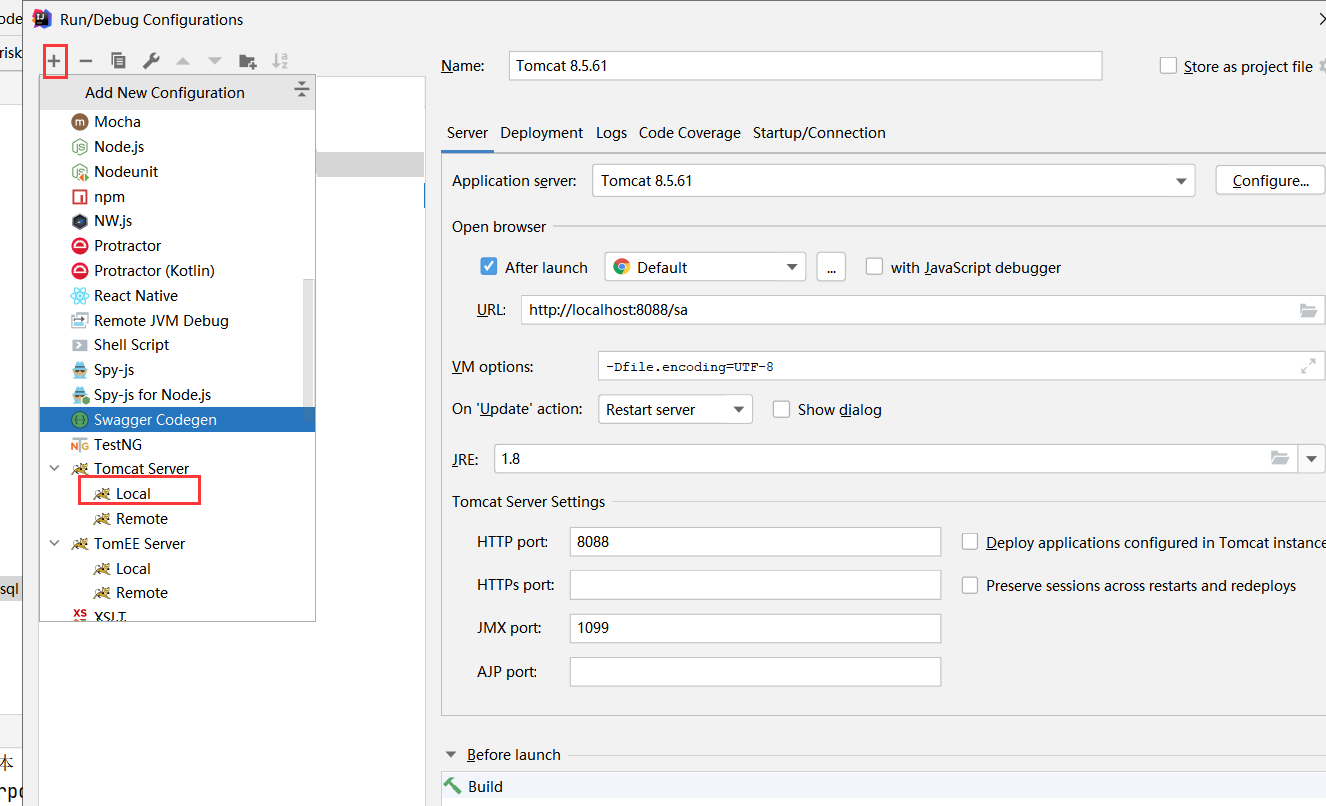The height and width of the screenshot is (806, 1326).
Task: Check Preserve sessions across restarts and redeploys
Action: point(970,585)
